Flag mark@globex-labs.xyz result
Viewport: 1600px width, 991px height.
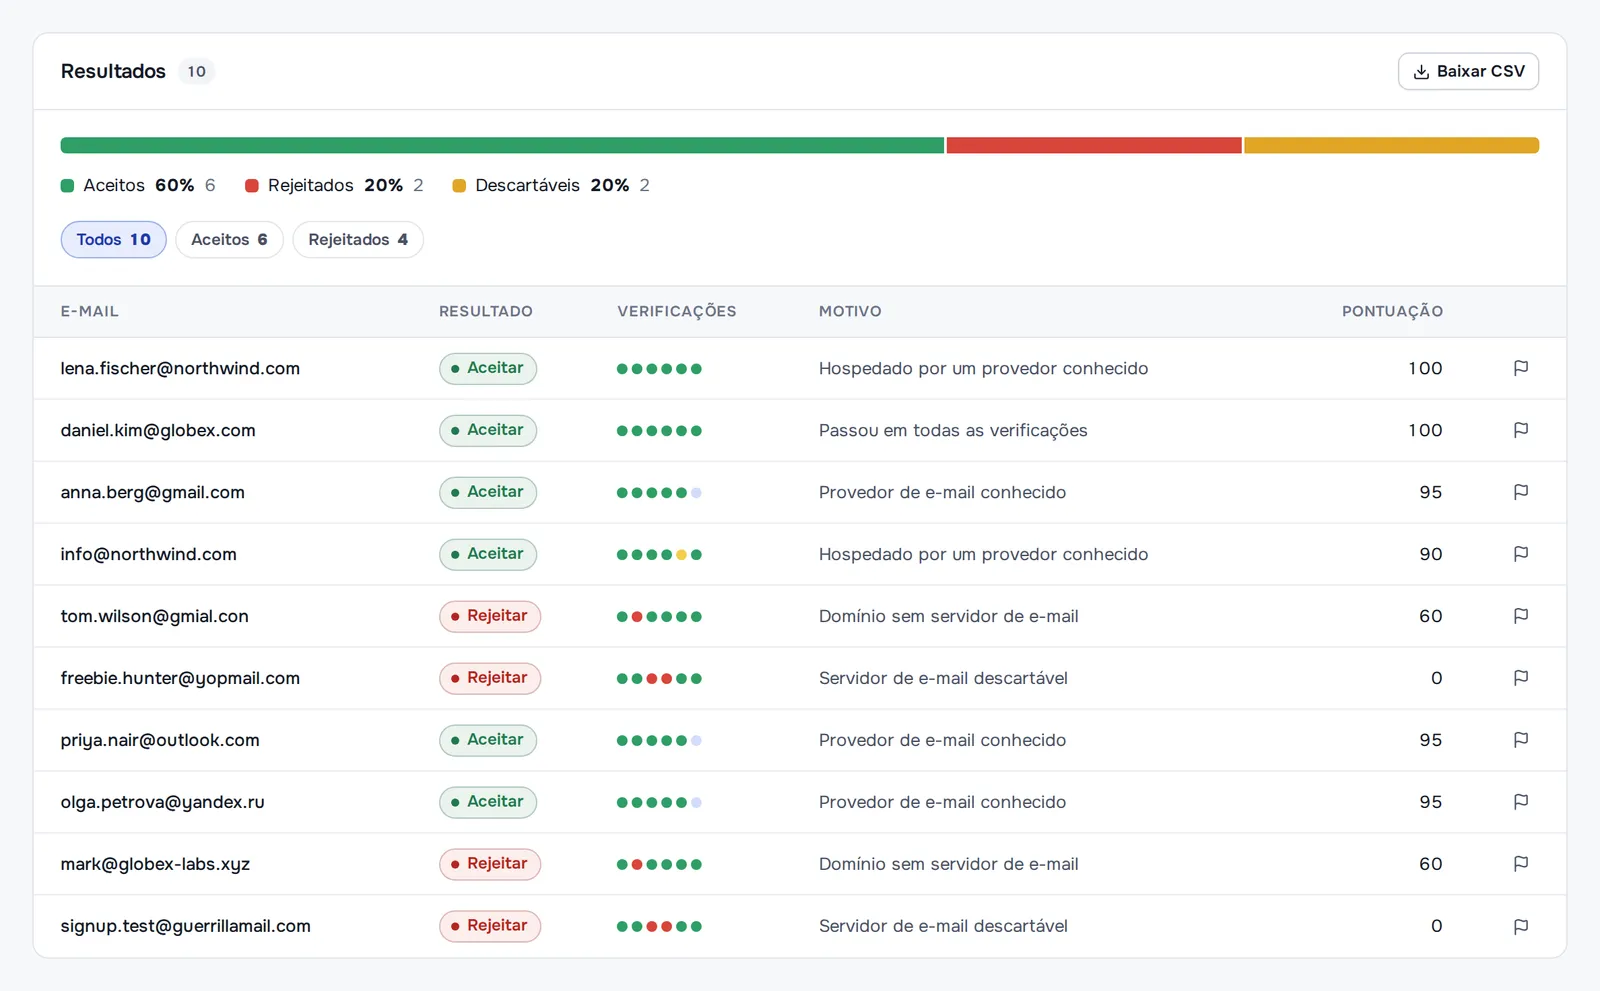(x=1520, y=864)
